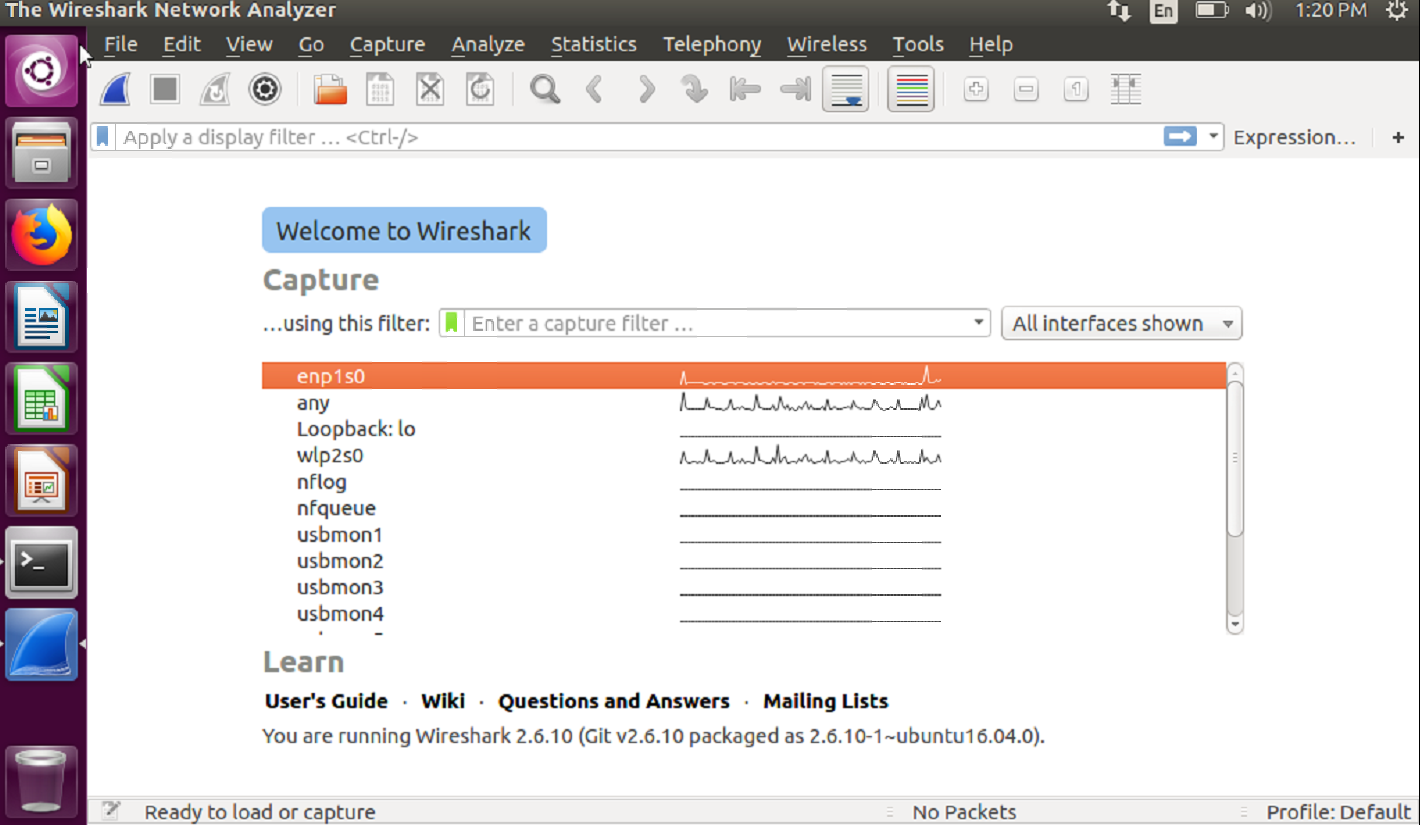Open the Wiki link
Viewport: 1420px width, 825px height.
coord(443,701)
